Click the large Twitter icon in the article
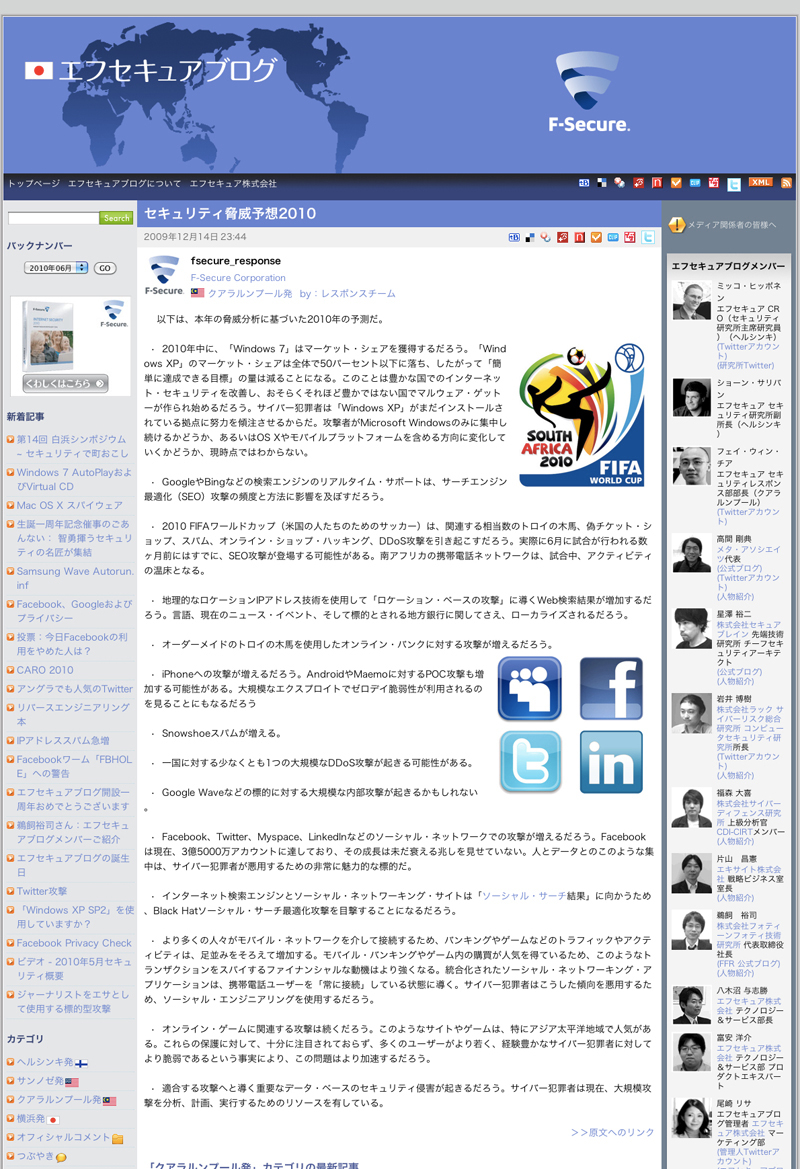The height and width of the screenshot is (1169, 800). coord(530,761)
